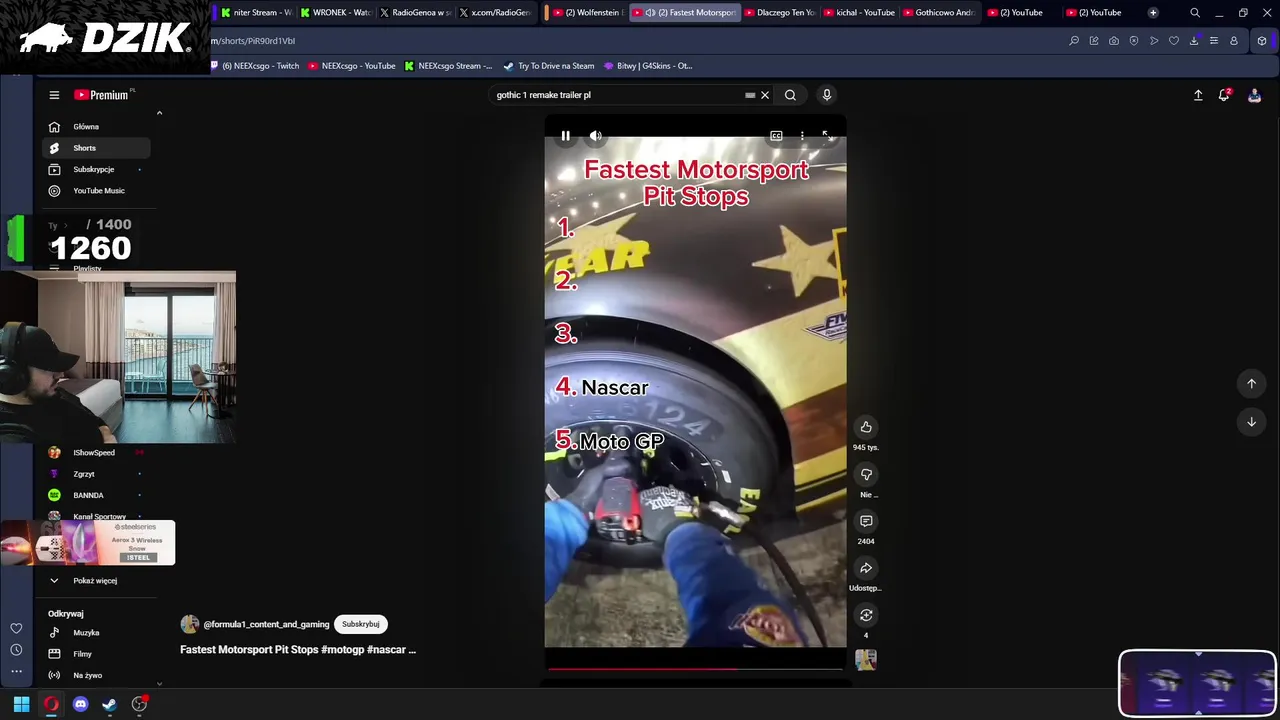Screen dimensions: 1280x720
Task: Click the Shorts red progress bar
Action: 695,668
